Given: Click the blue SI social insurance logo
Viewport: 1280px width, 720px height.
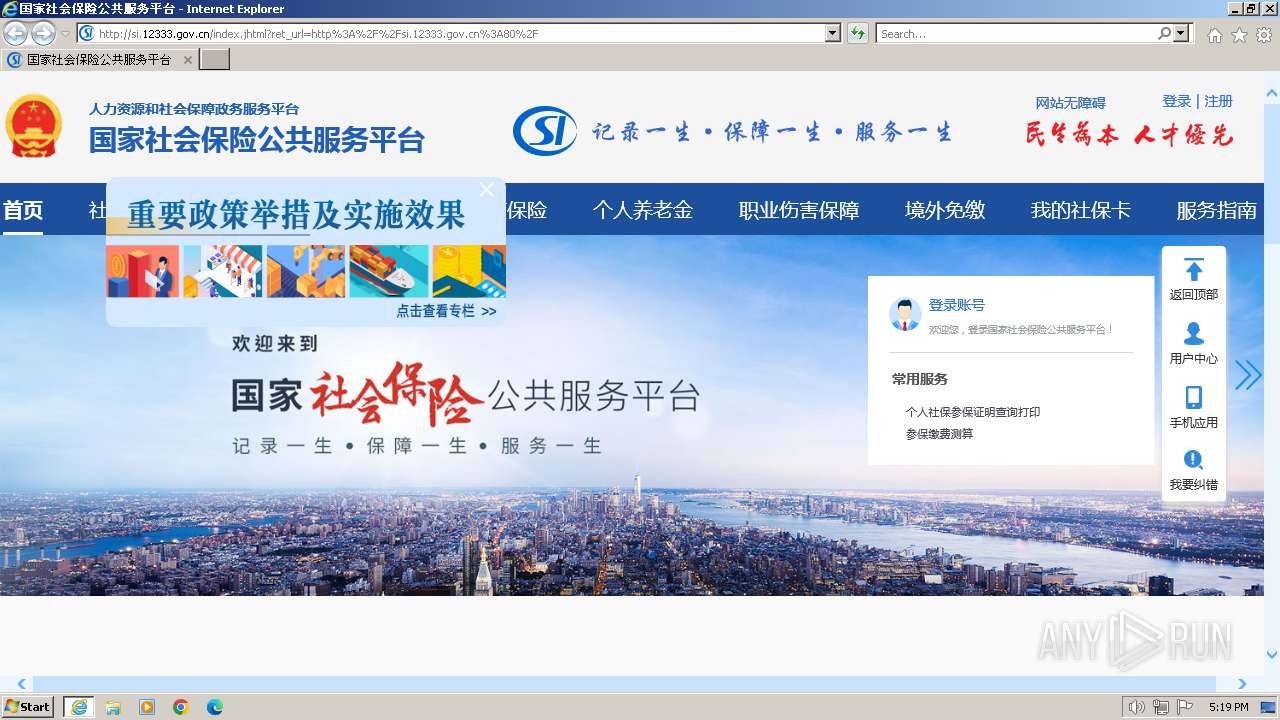Looking at the screenshot, I should tap(545, 131).
